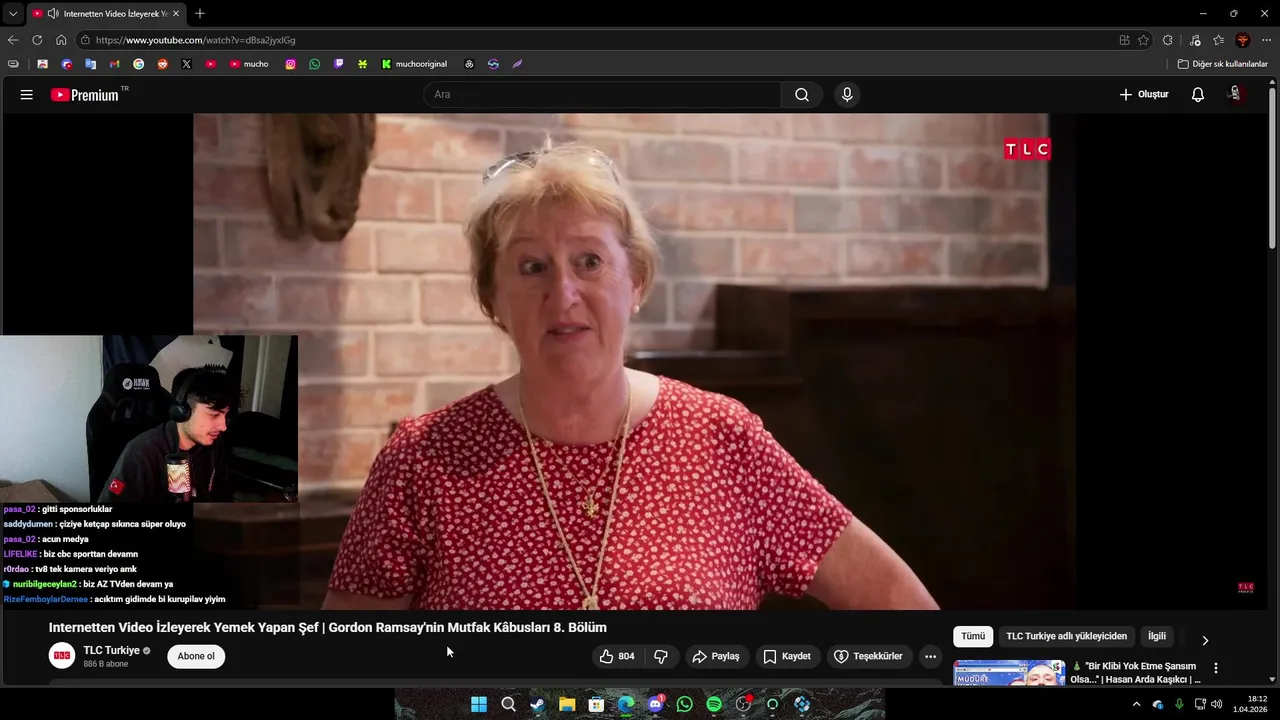Open the WhatsApp bookmark in favorites bar
1280x720 pixels.
pos(314,64)
